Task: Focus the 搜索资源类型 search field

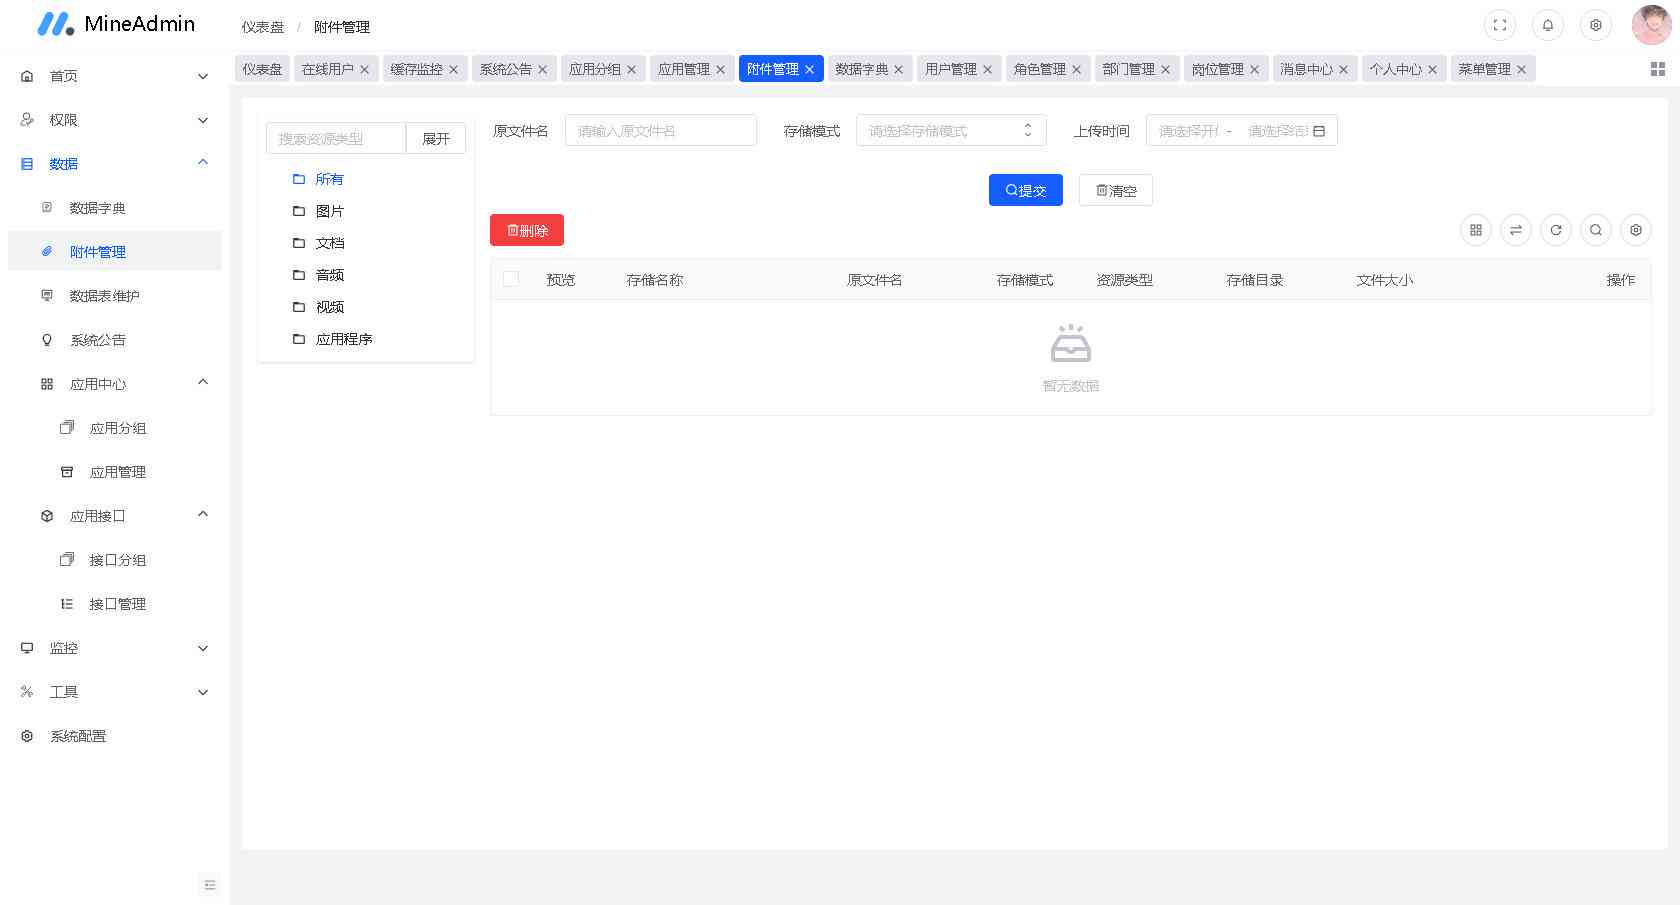Action: [336, 138]
